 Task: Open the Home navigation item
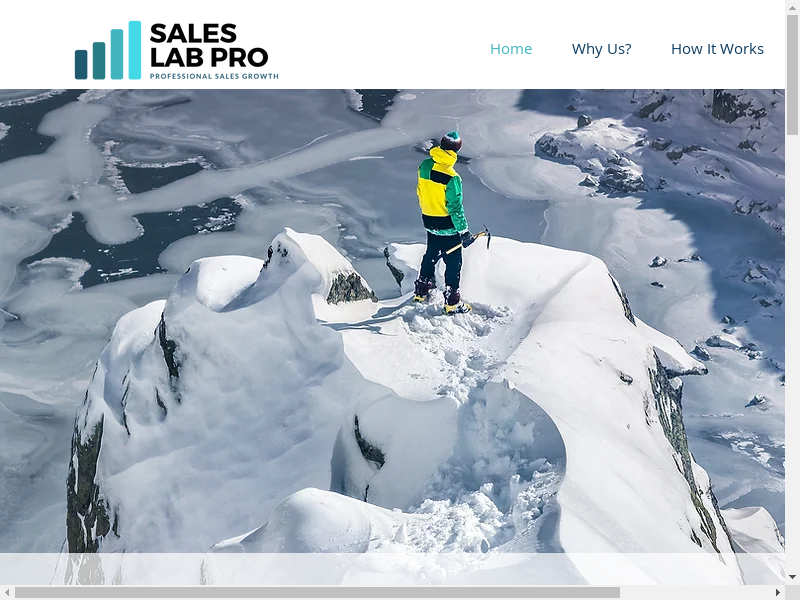[511, 48]
